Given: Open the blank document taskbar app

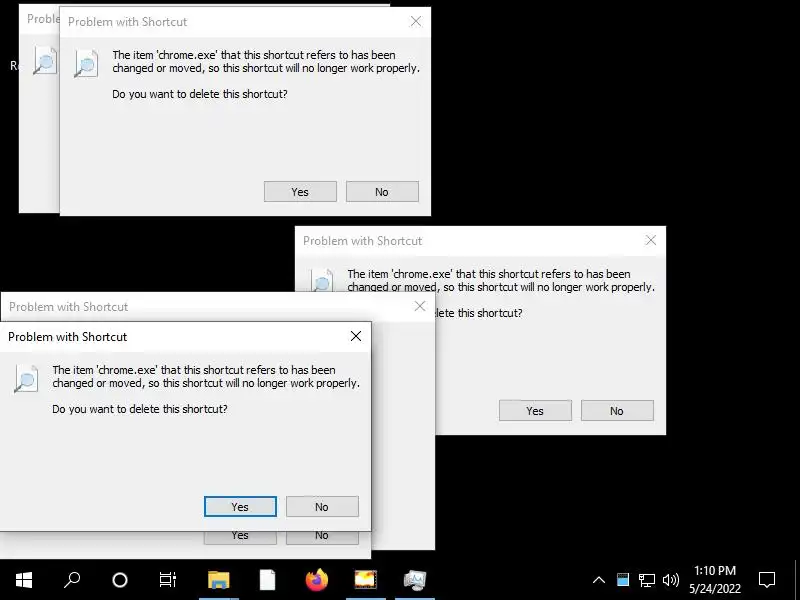Looking at the screenshot, I should click(x=267, y=580).
